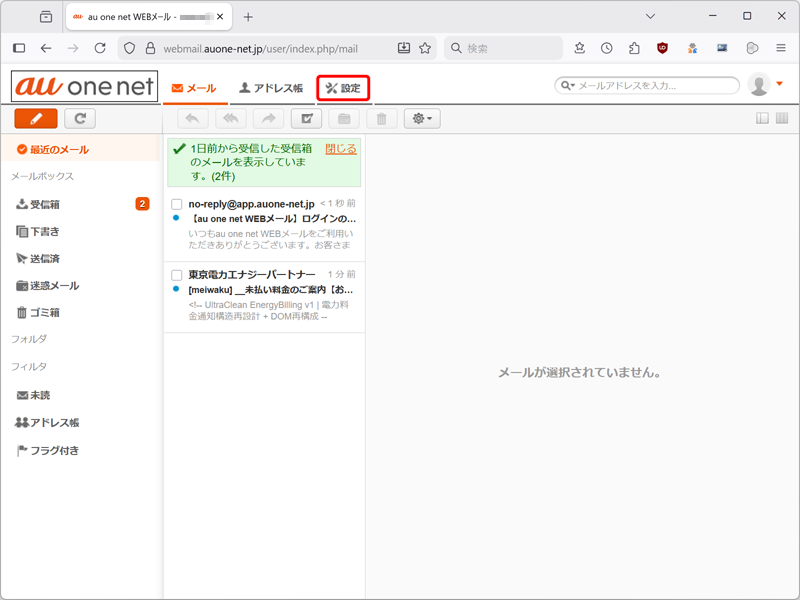Select the フラグ付き flagged filter

pyautogui.click(x=54, y=451)
